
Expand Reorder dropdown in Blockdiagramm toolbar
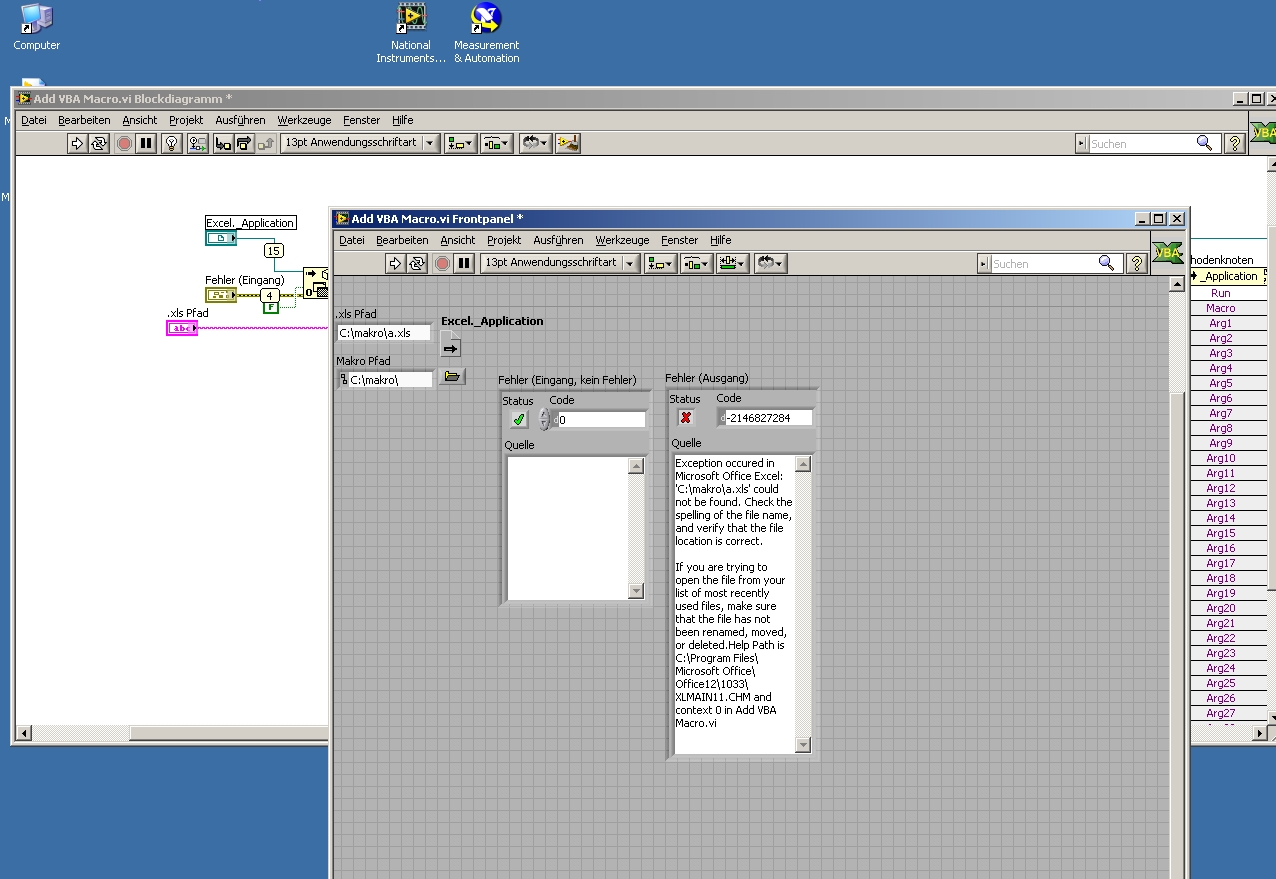point(534,143)
